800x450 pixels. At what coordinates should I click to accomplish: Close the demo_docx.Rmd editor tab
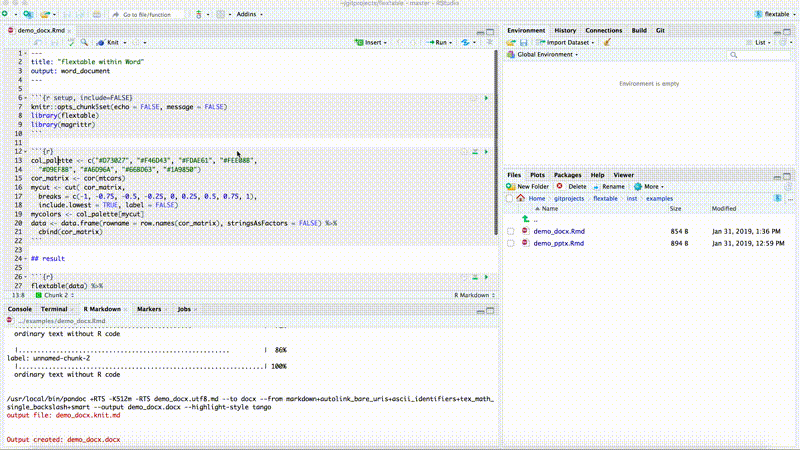[70, 31]
